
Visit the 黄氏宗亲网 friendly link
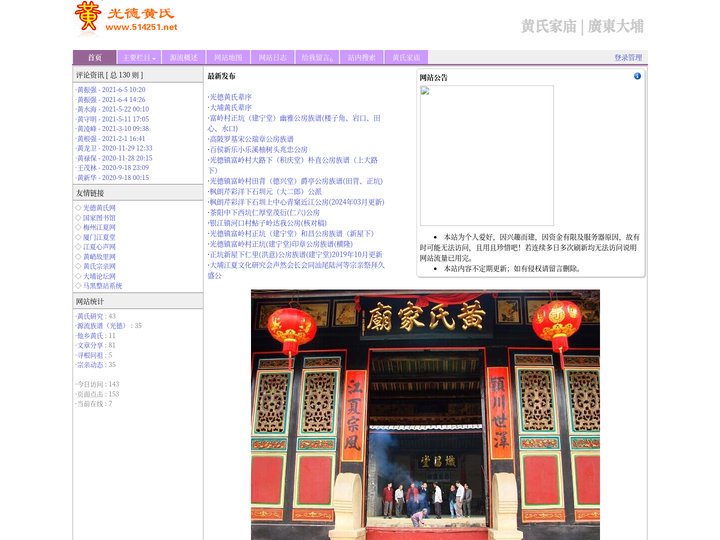click(99, 266)
